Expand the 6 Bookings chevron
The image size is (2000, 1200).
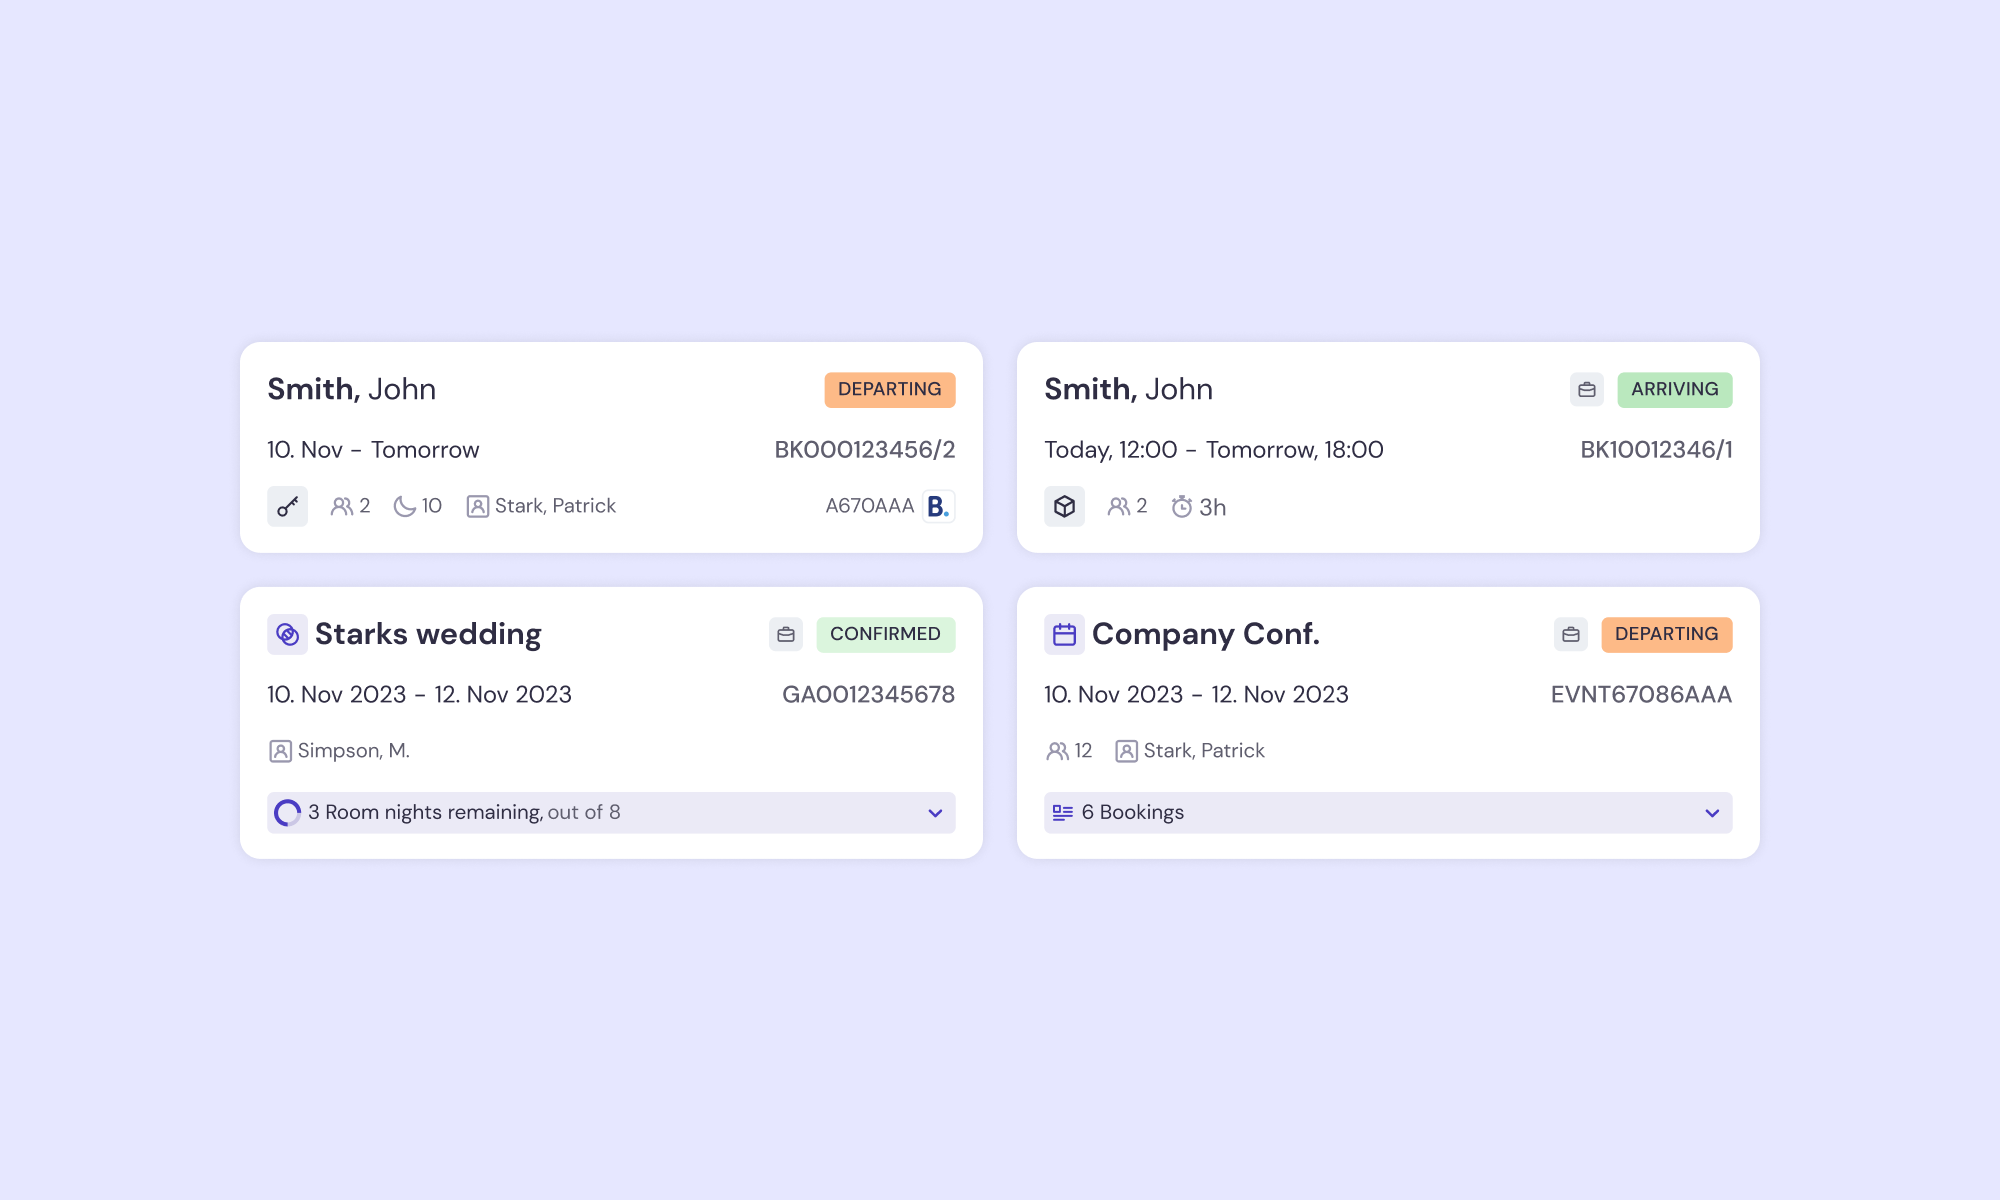click(1712, 813)
